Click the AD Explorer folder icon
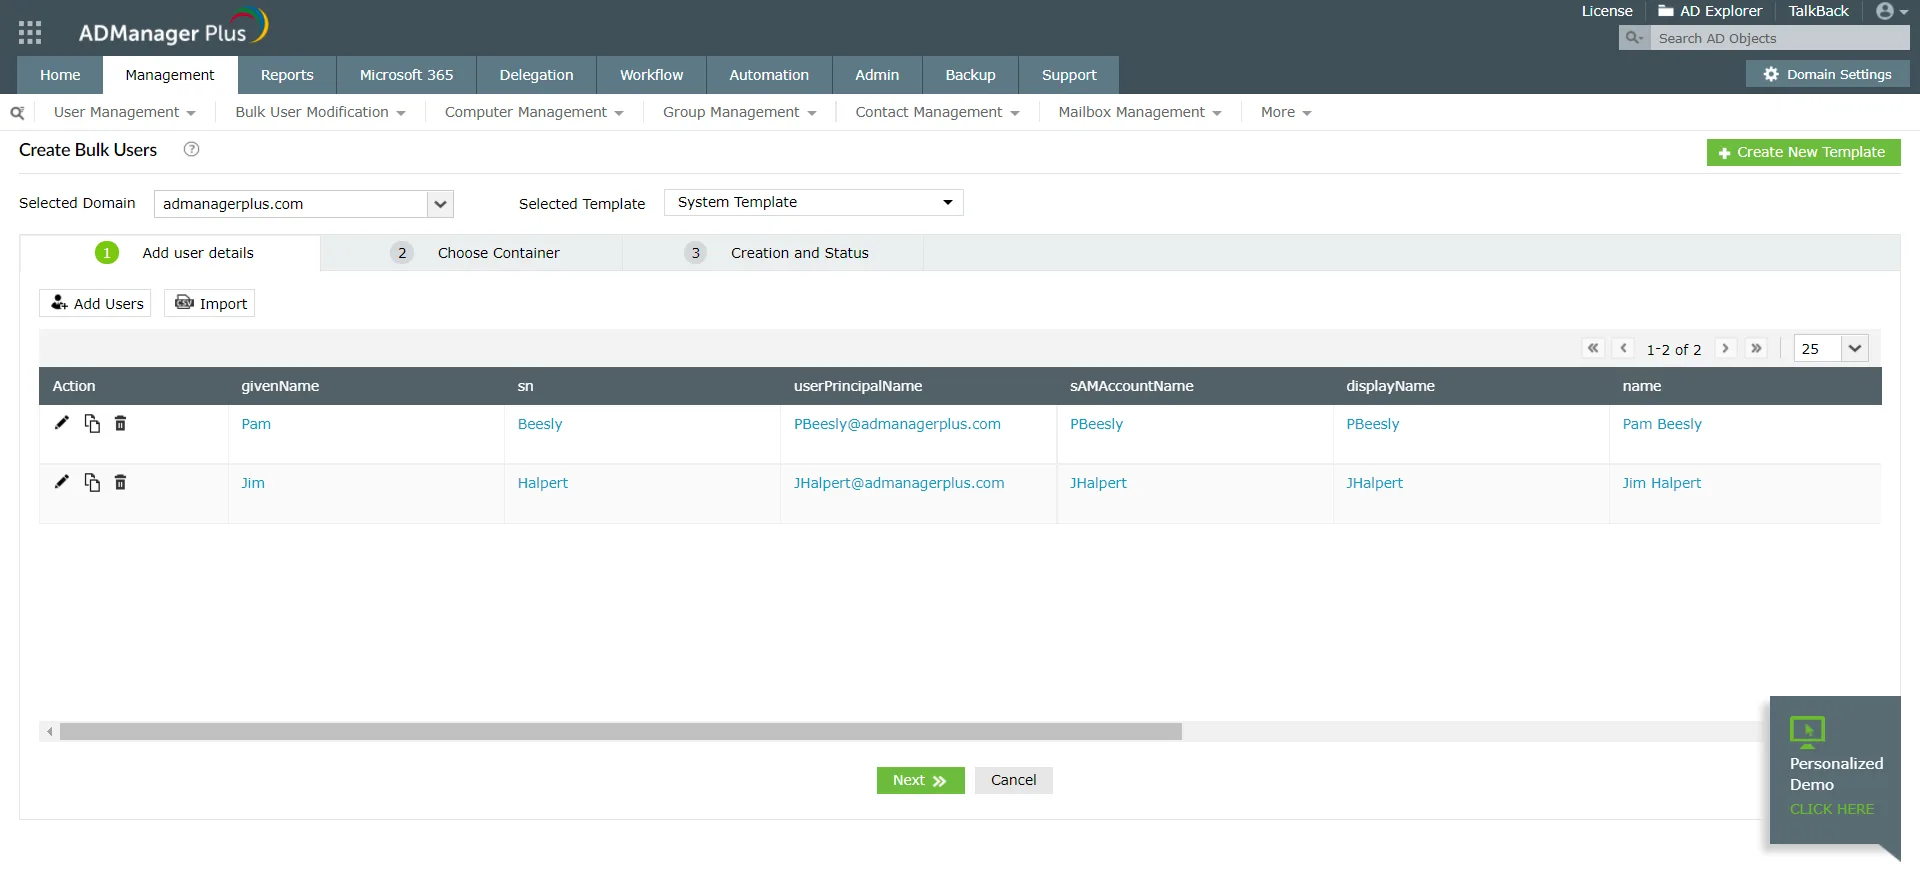Image resolution: width=1920 pixels, height=870 pixels. tap(1665, 11)
